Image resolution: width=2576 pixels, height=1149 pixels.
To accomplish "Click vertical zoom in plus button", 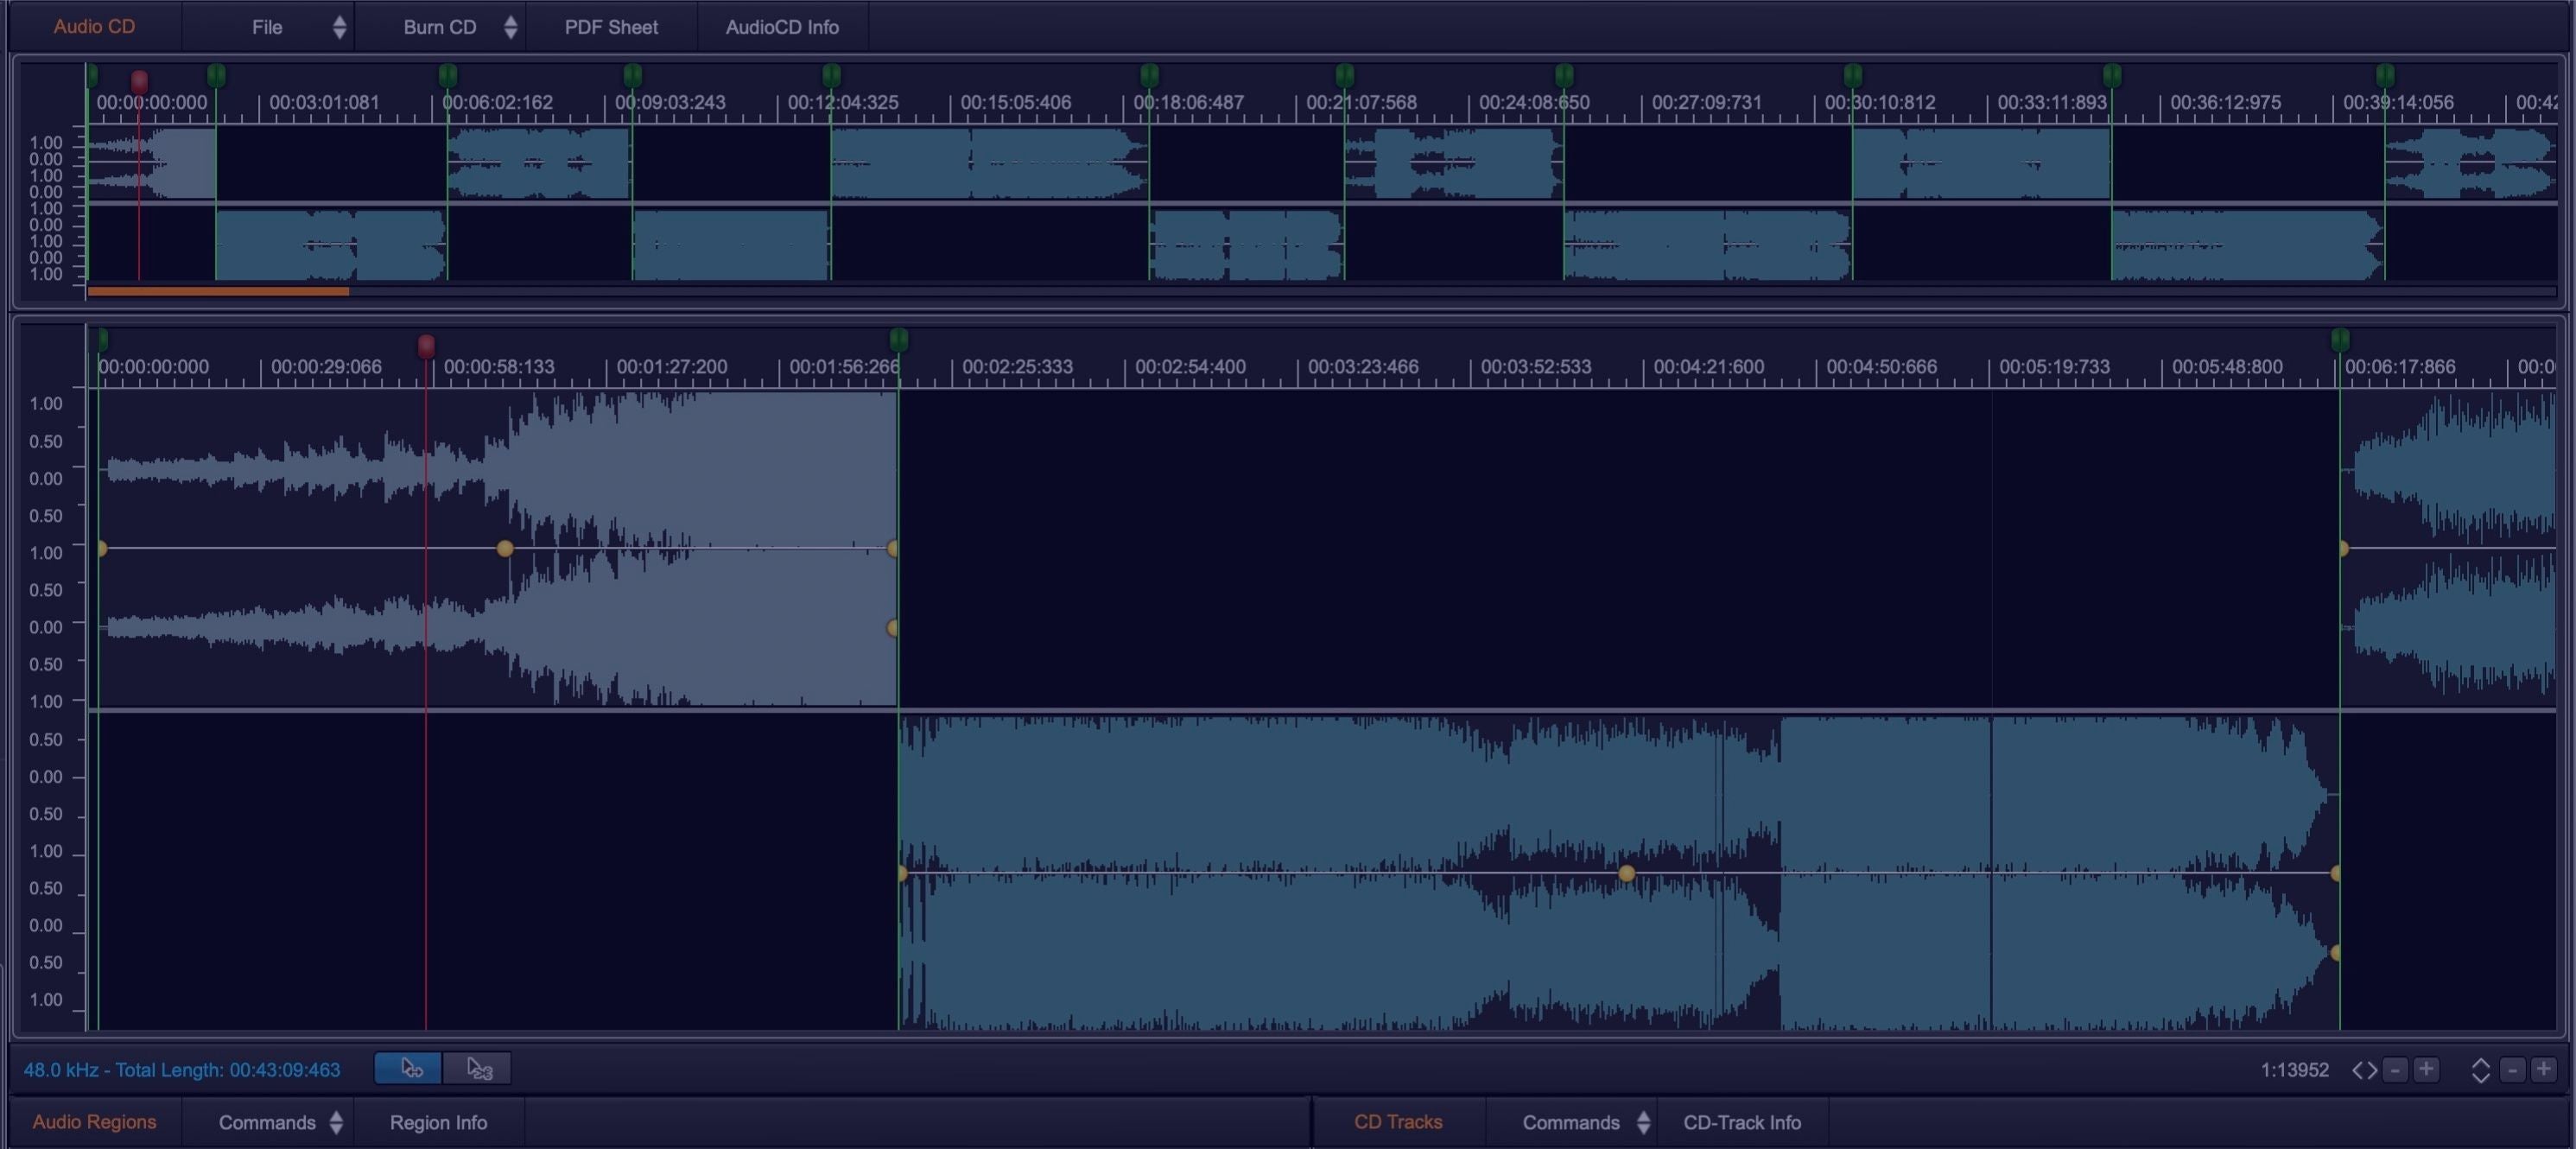I will pos(2544,1070).
